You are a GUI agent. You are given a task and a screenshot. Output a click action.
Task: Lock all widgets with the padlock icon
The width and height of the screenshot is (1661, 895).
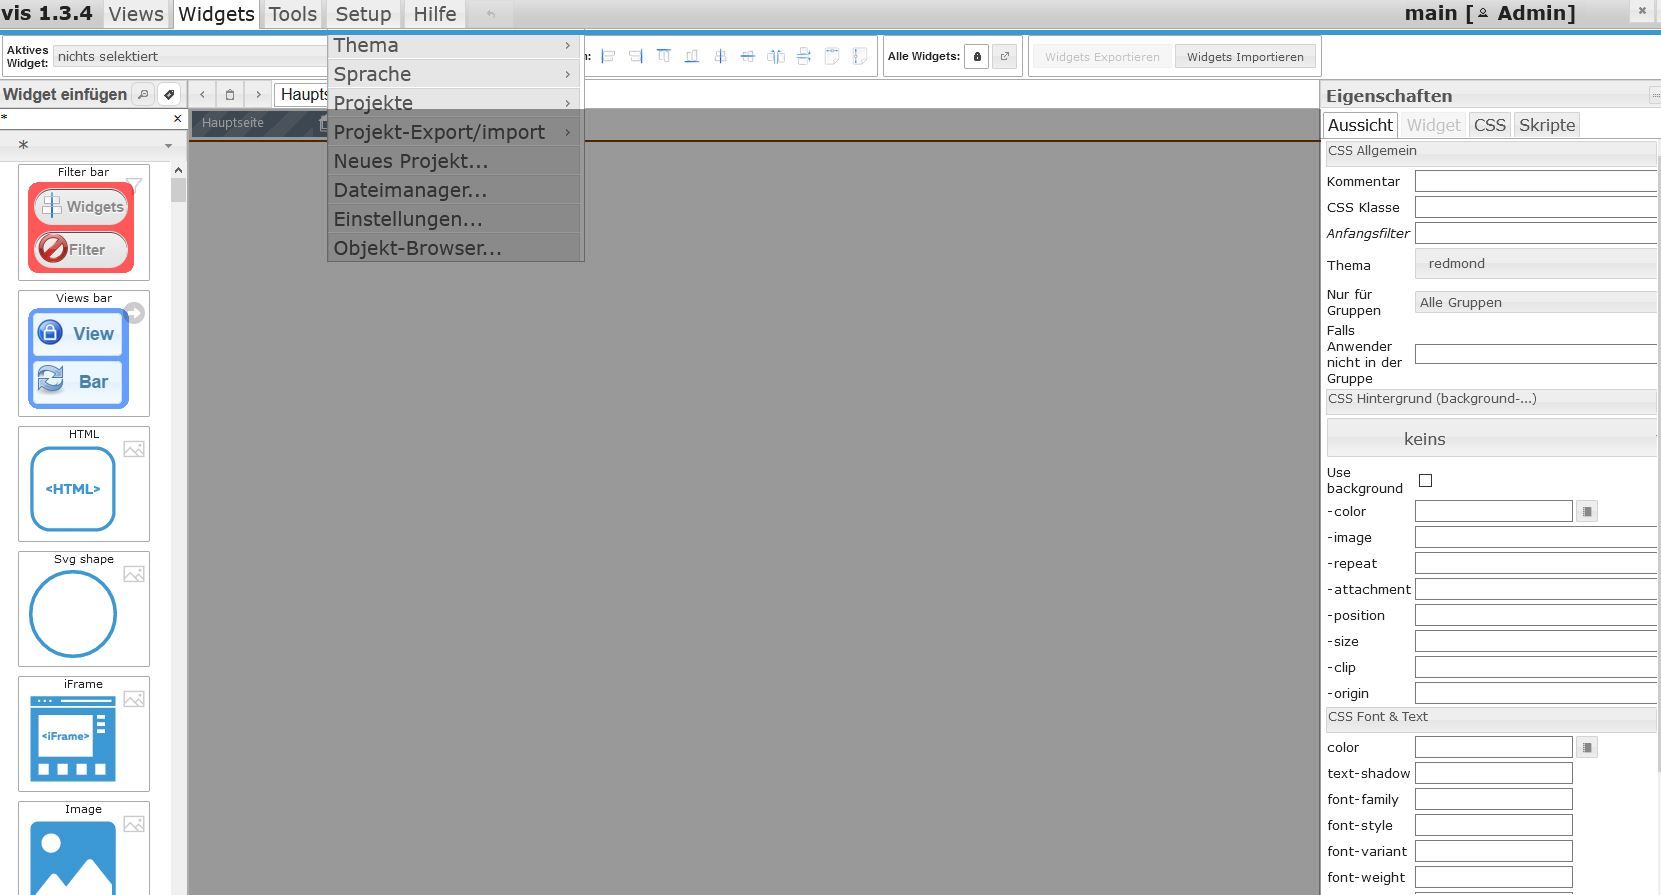click(x=977, y=57)
